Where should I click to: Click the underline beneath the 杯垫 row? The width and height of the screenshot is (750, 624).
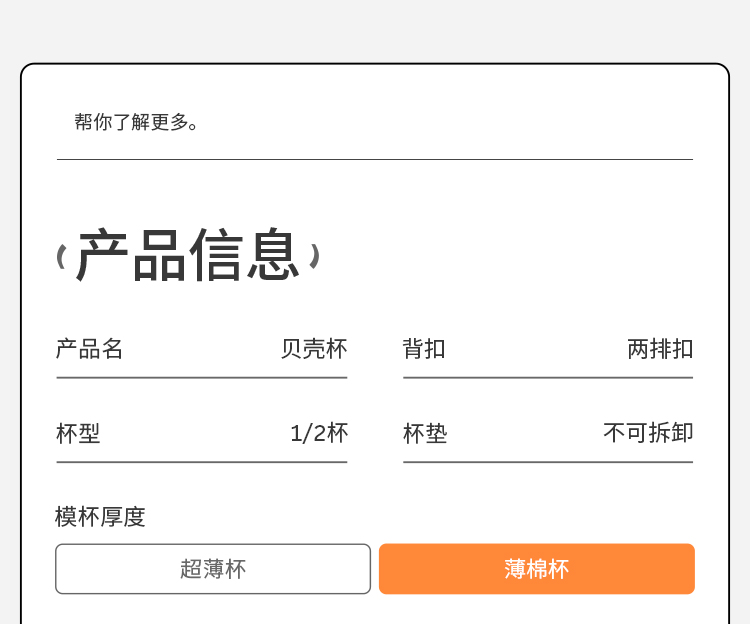tap(548, 462)
